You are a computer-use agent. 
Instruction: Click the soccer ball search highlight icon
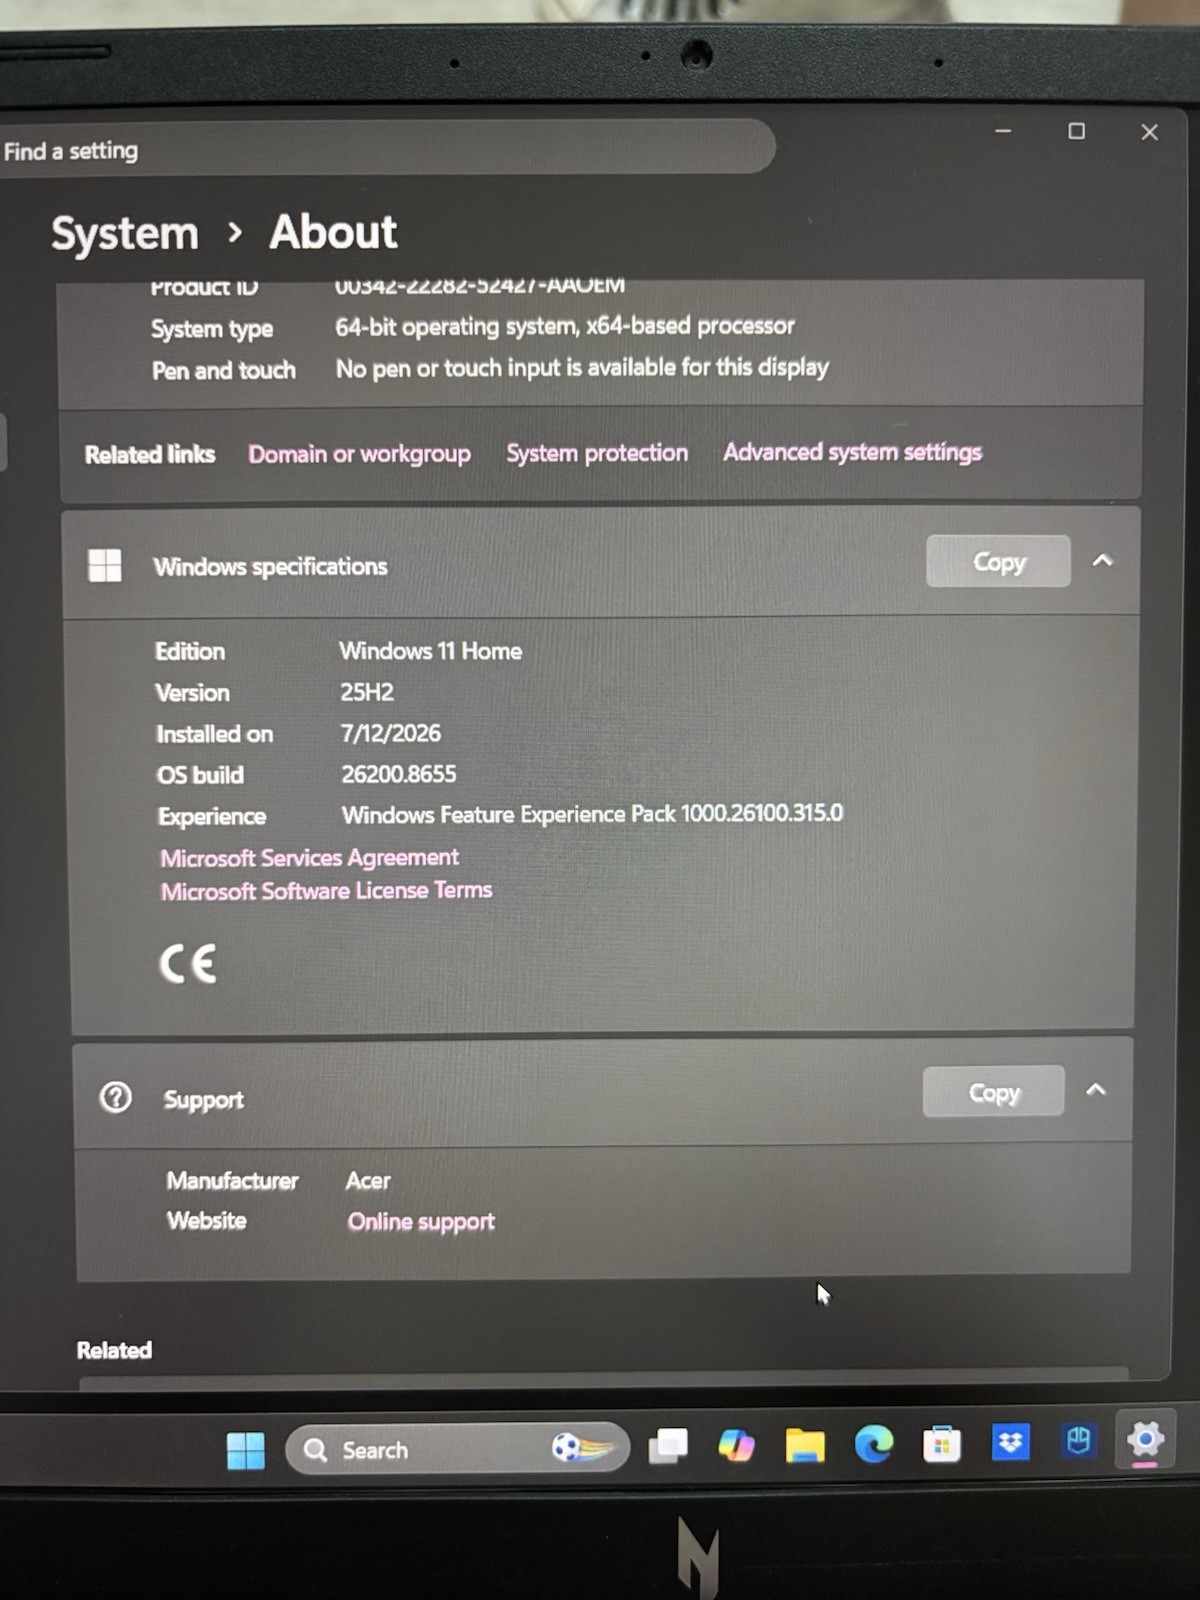pos(582,1448)
